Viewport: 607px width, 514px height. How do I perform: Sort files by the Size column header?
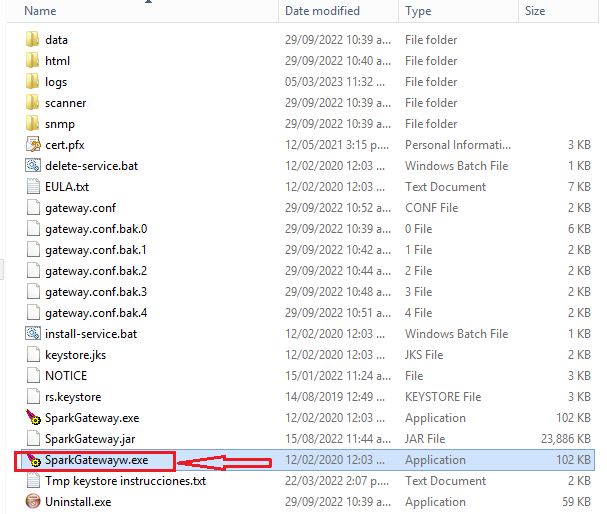(x=535, y=11)
